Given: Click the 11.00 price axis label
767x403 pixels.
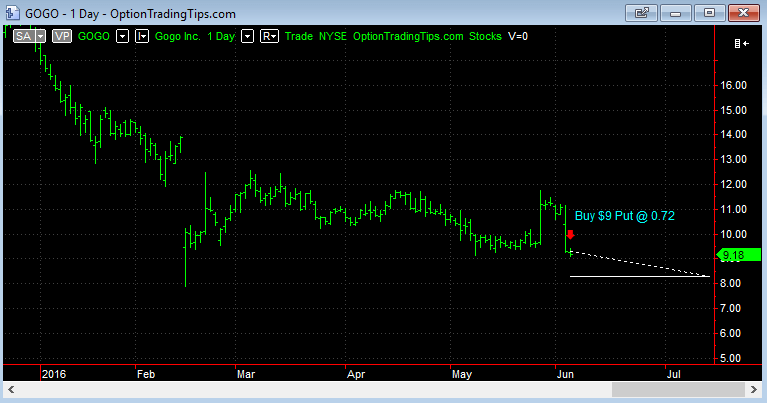Looking at the screenshot, I should point(733,209).
